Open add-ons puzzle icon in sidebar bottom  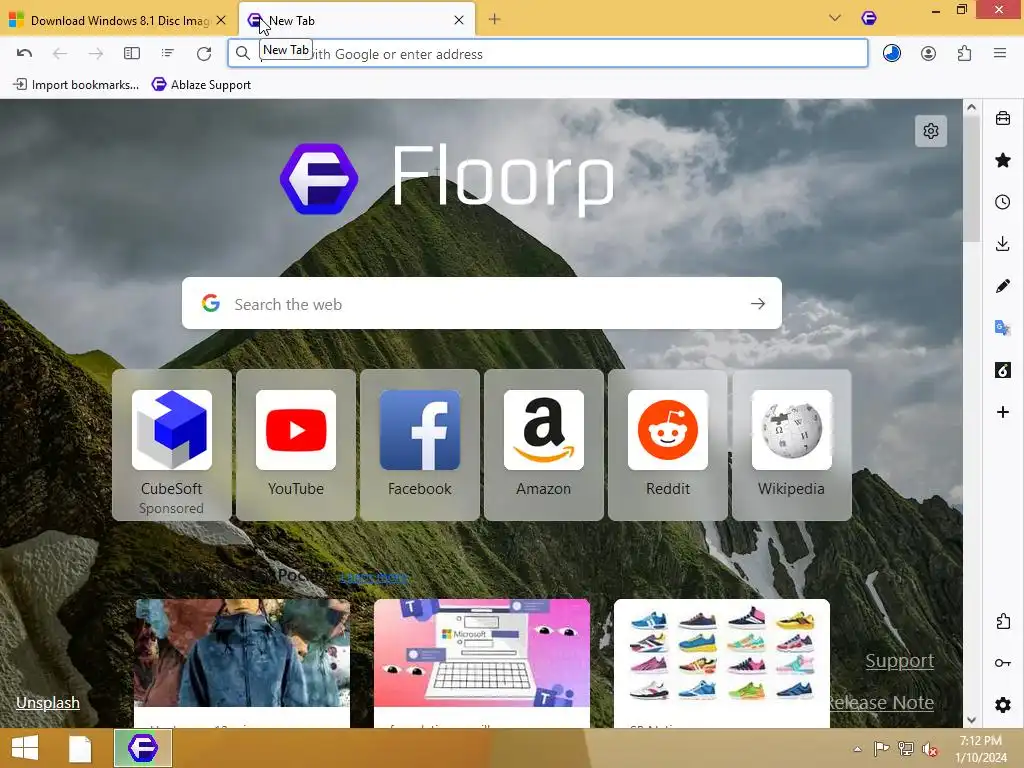1003,621
